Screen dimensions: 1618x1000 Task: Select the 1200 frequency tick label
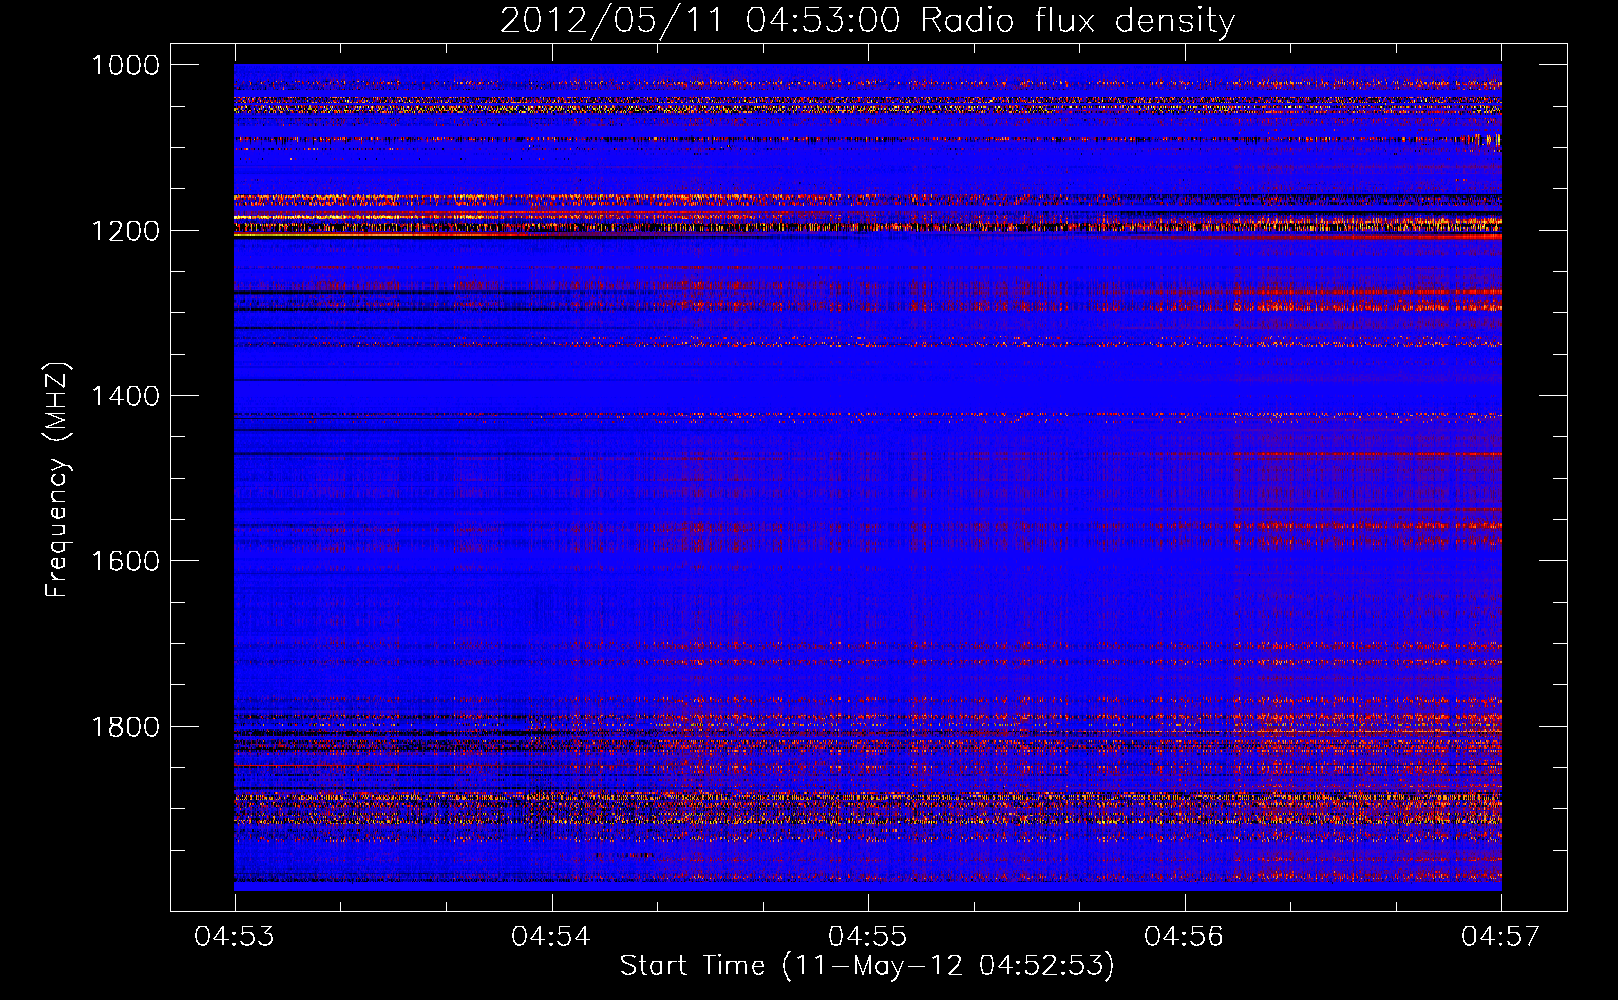125,231
